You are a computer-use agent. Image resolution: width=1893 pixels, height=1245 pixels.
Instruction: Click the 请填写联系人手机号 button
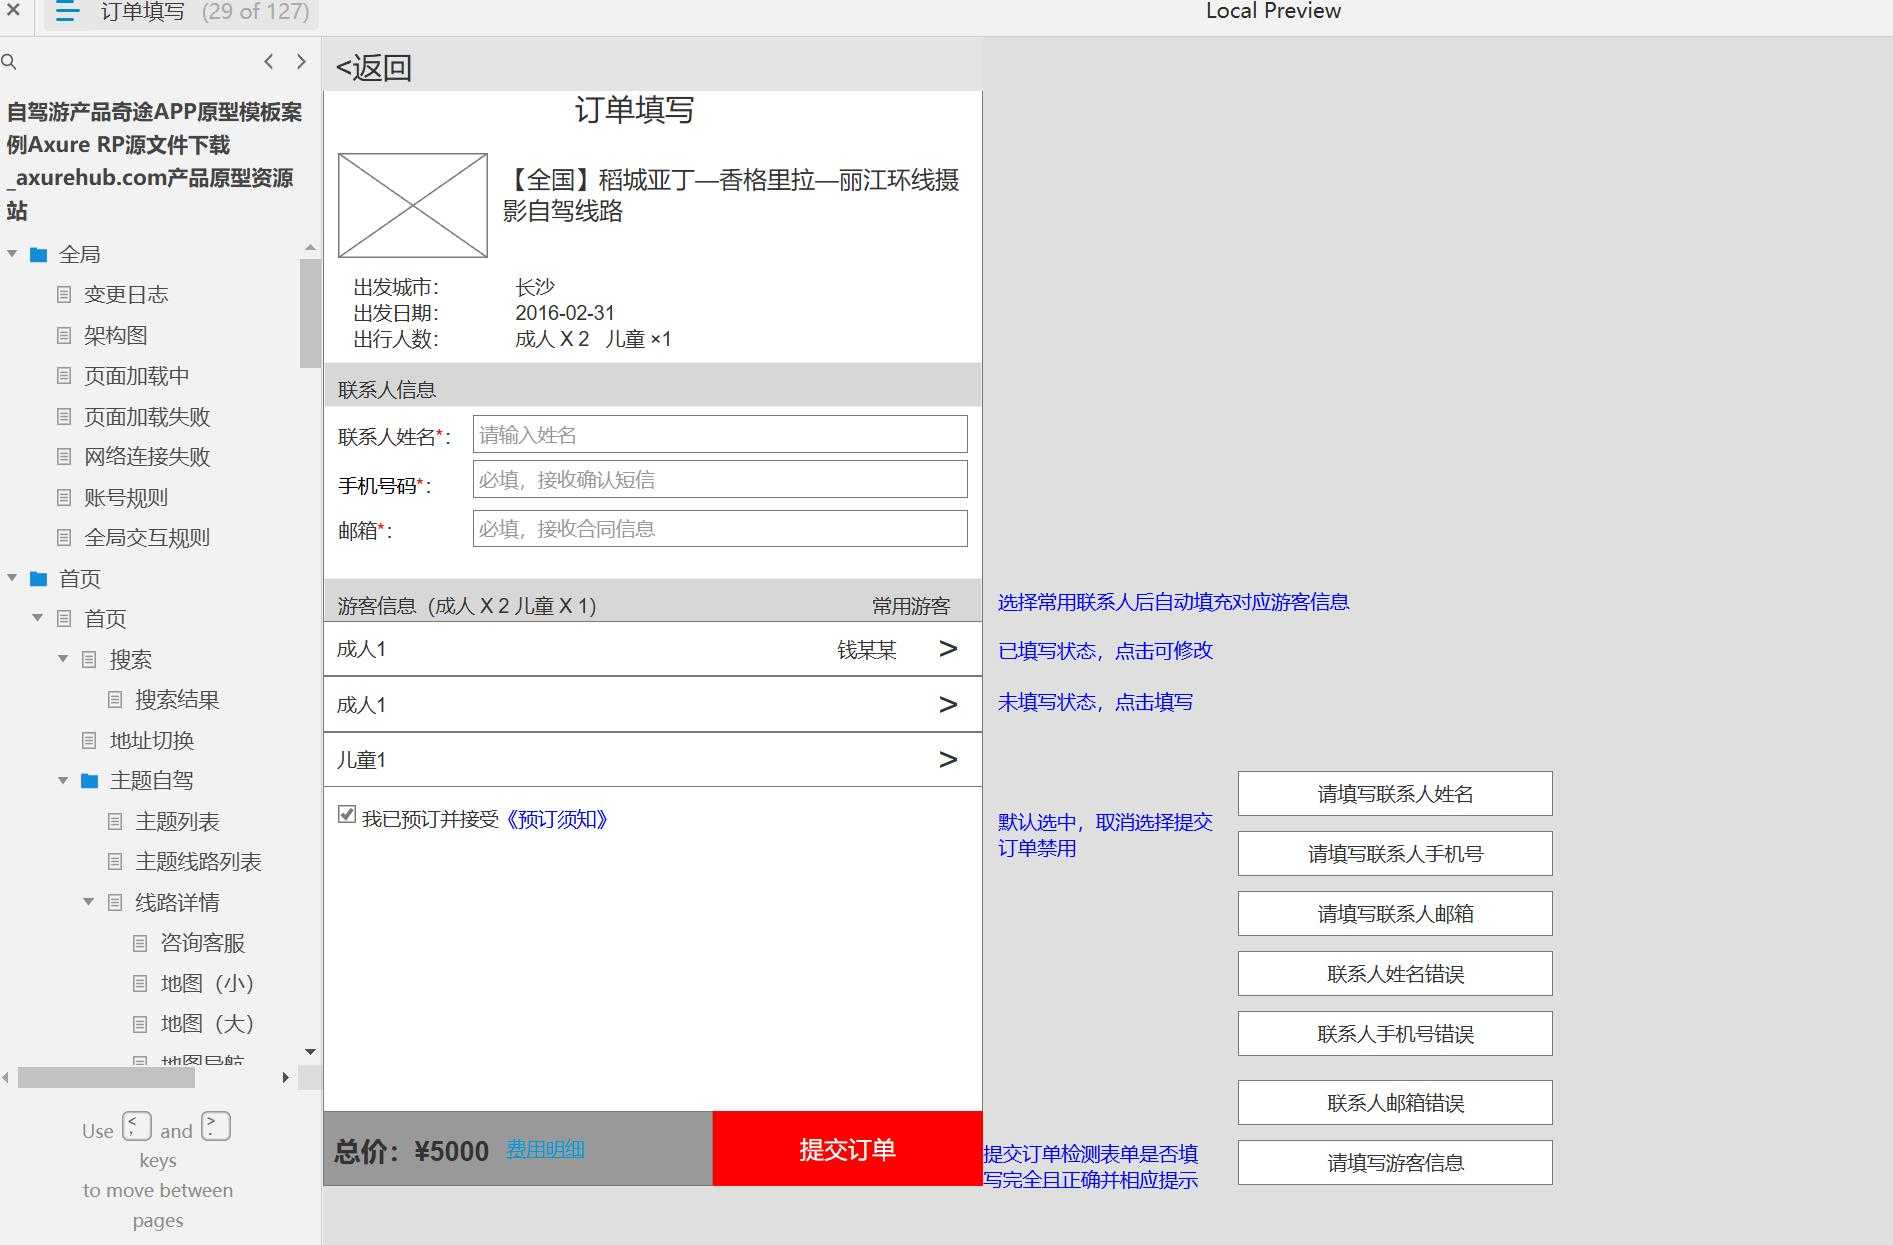point(1395,854)
